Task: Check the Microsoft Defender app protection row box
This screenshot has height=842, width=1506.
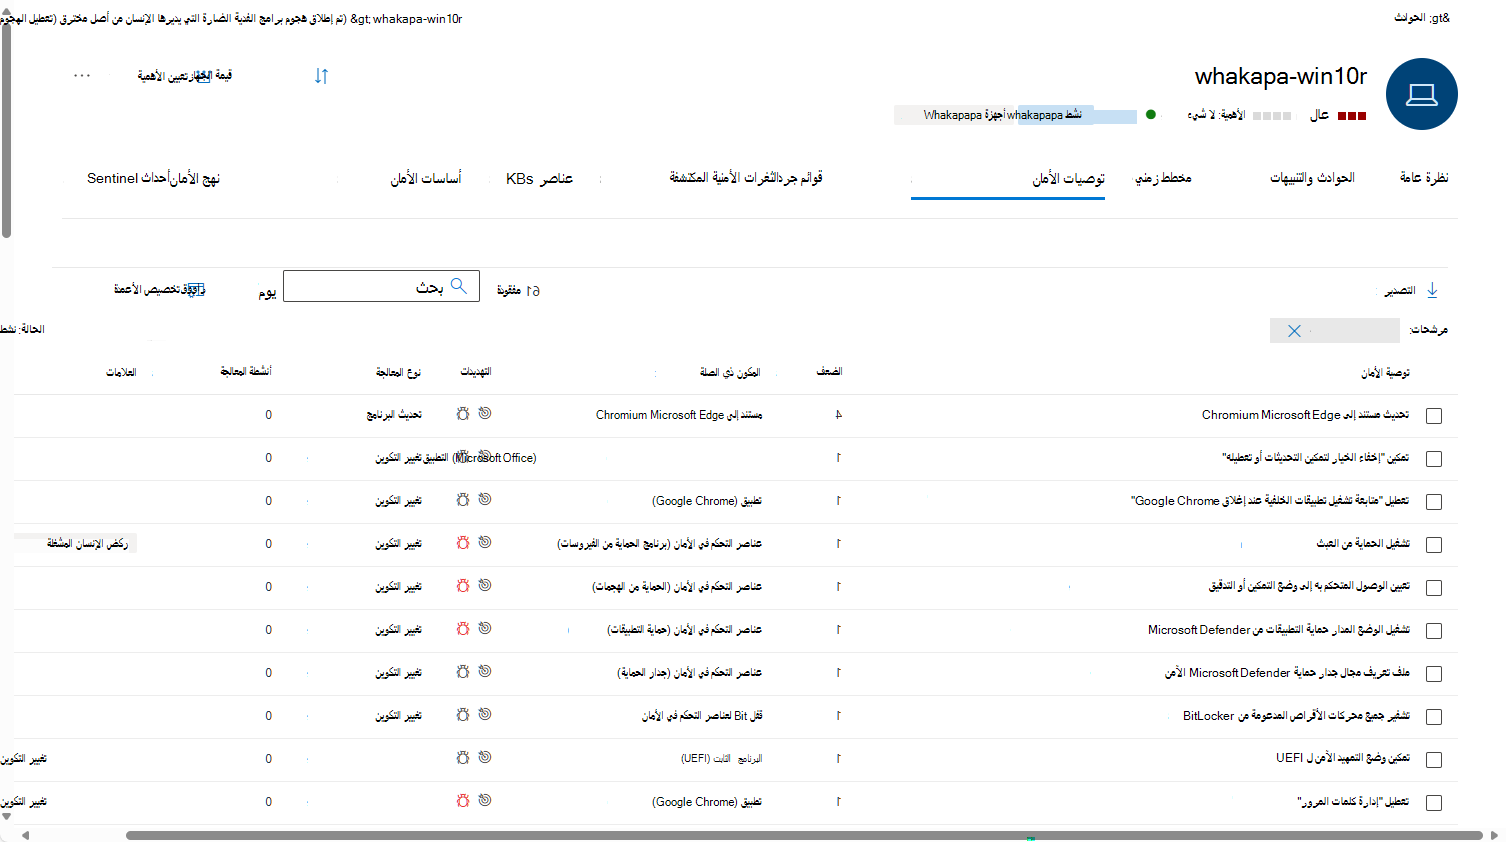Action: (x=1434, y=631)
